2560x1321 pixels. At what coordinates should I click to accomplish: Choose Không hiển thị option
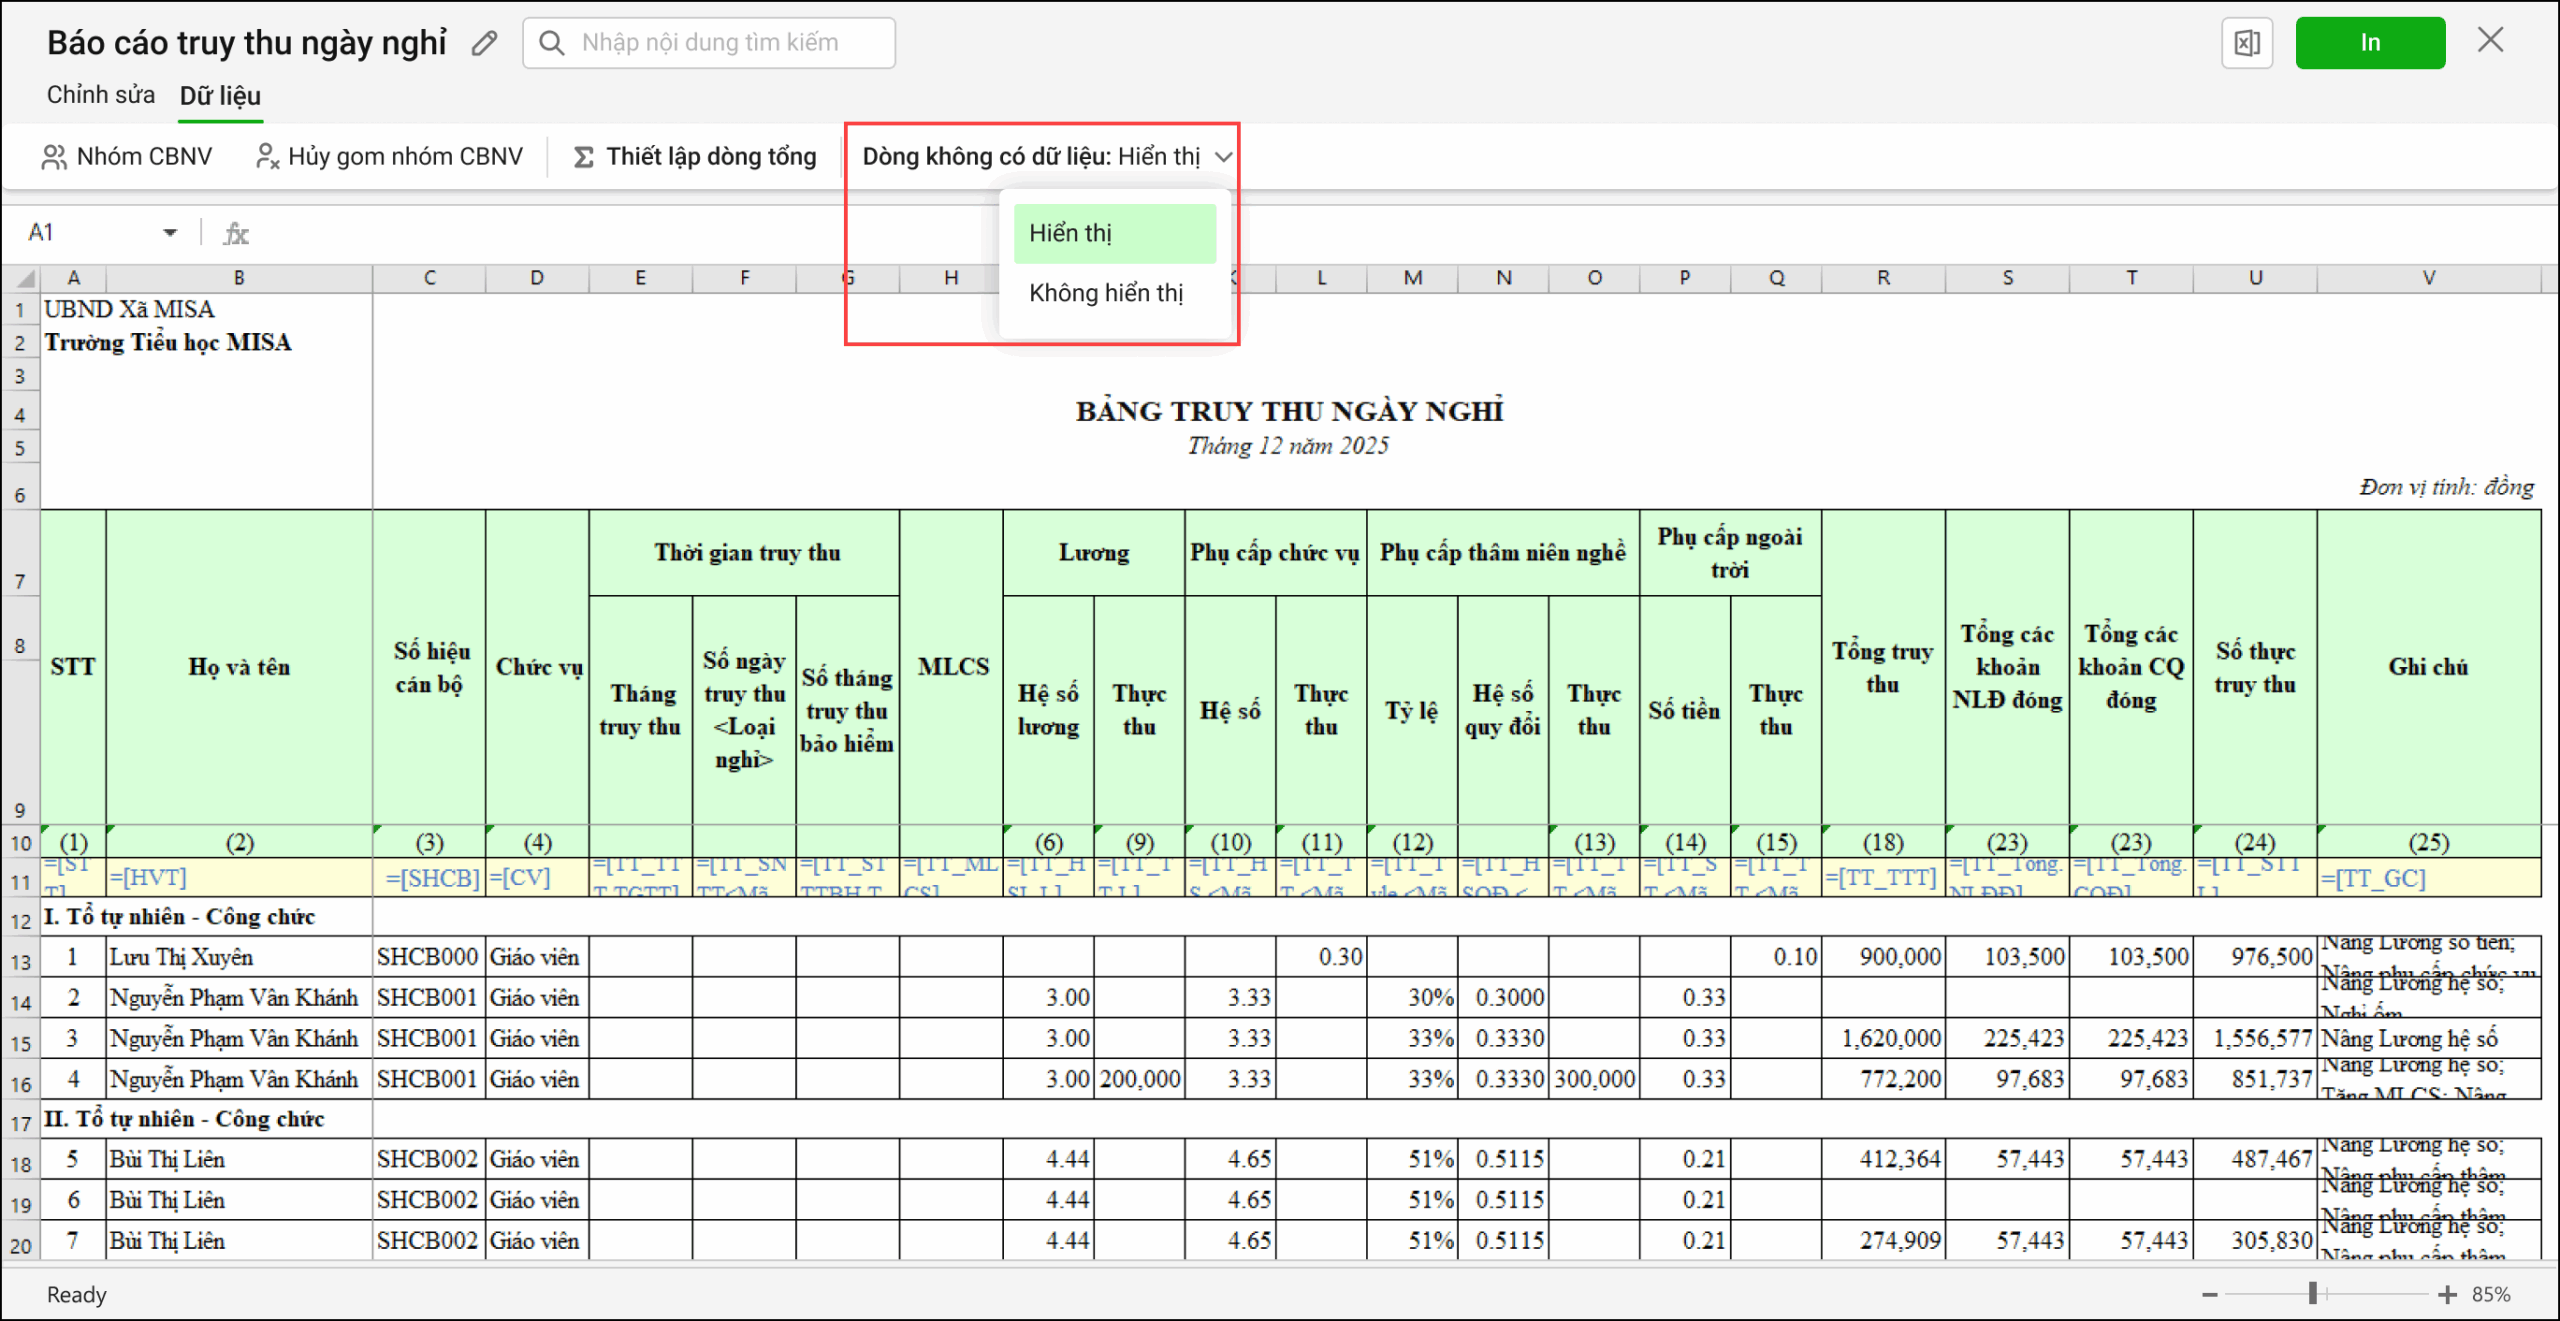tap(1106, 293)
